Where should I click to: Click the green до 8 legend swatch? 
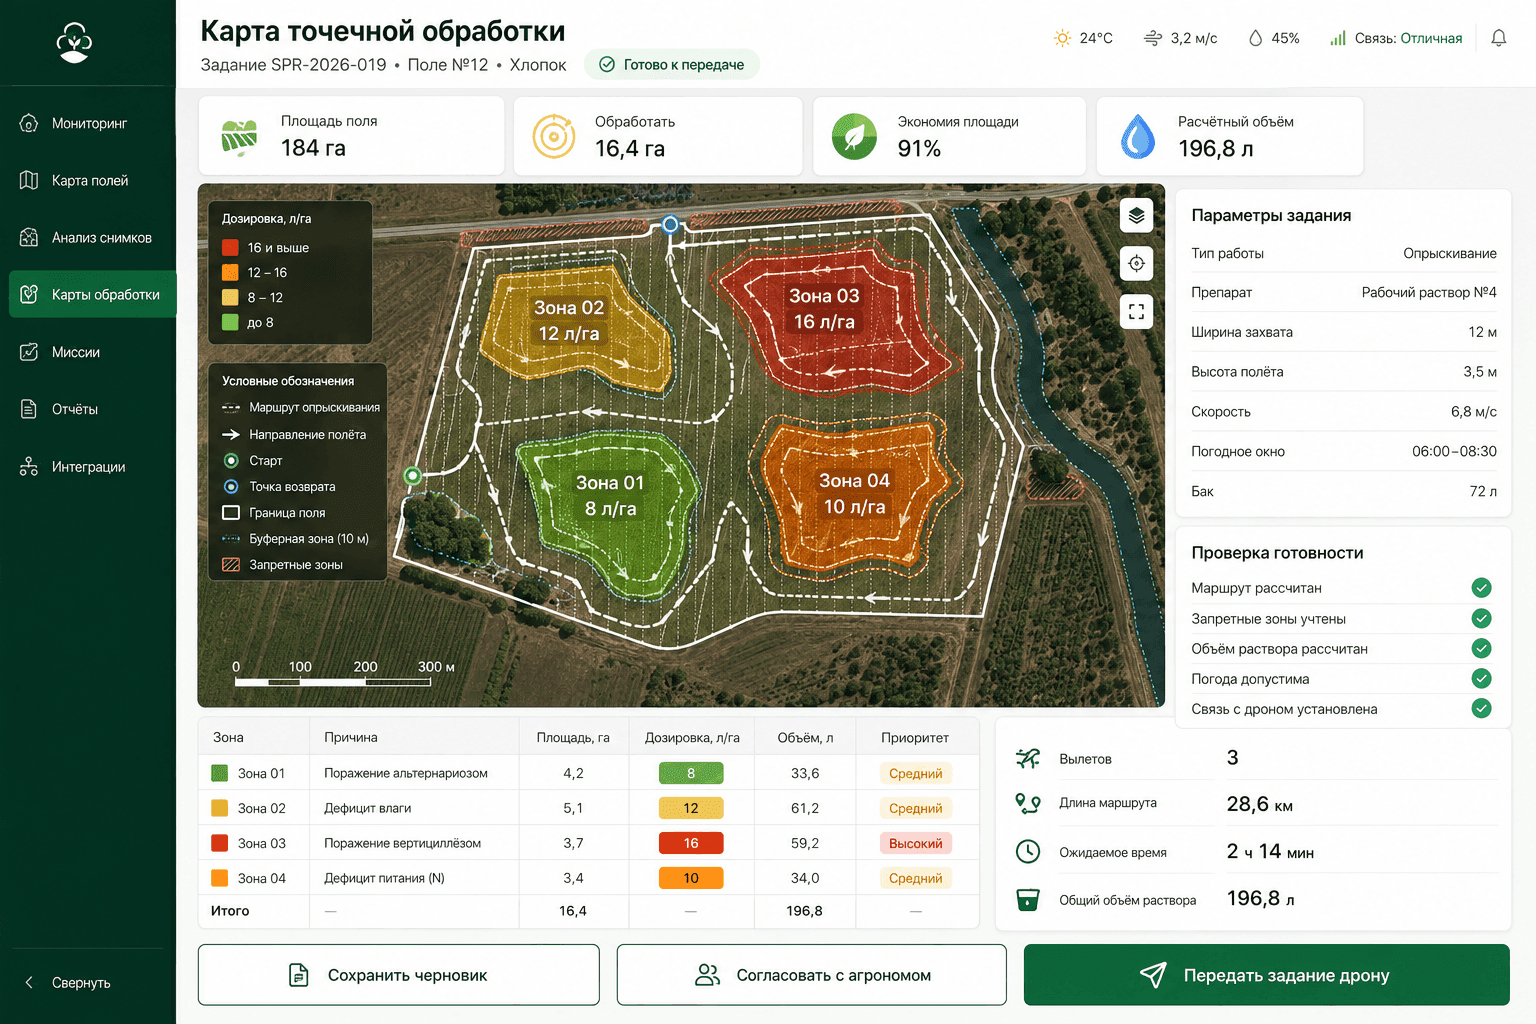coord(230,322)
